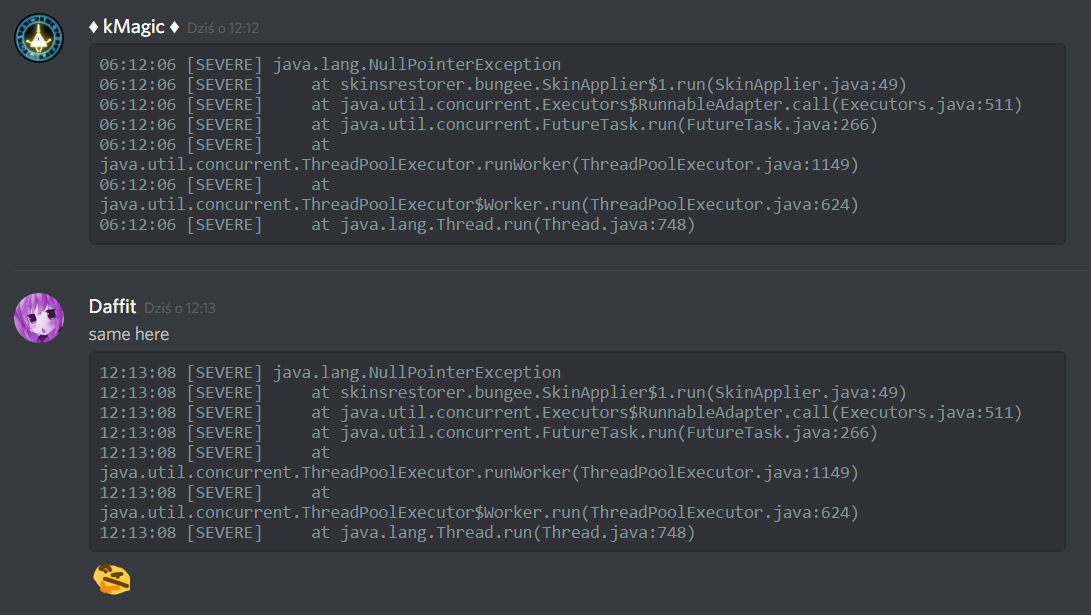Click ThreadPoolExecutor.java:624 line in Daffit's log
Screen dimensions: 1091x615
click(x=479, y=513)
